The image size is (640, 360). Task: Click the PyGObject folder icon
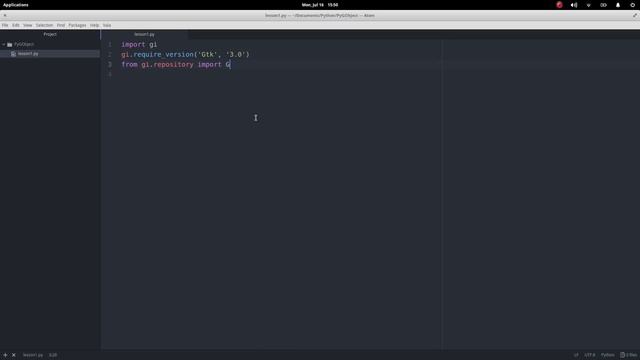pyautogui.click(x=9, y=44)
